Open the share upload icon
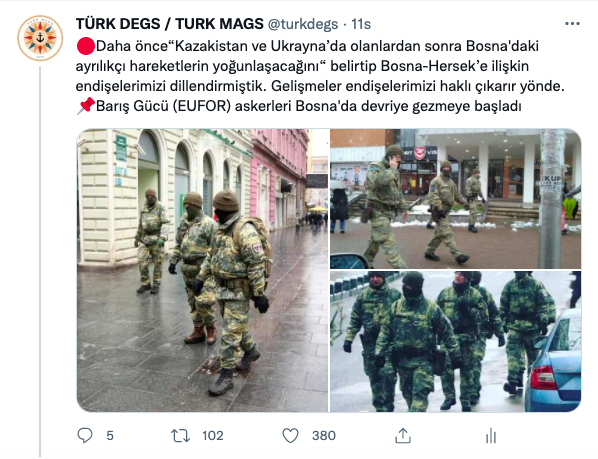This screenshot has height=459, width=598. point(403,435)
